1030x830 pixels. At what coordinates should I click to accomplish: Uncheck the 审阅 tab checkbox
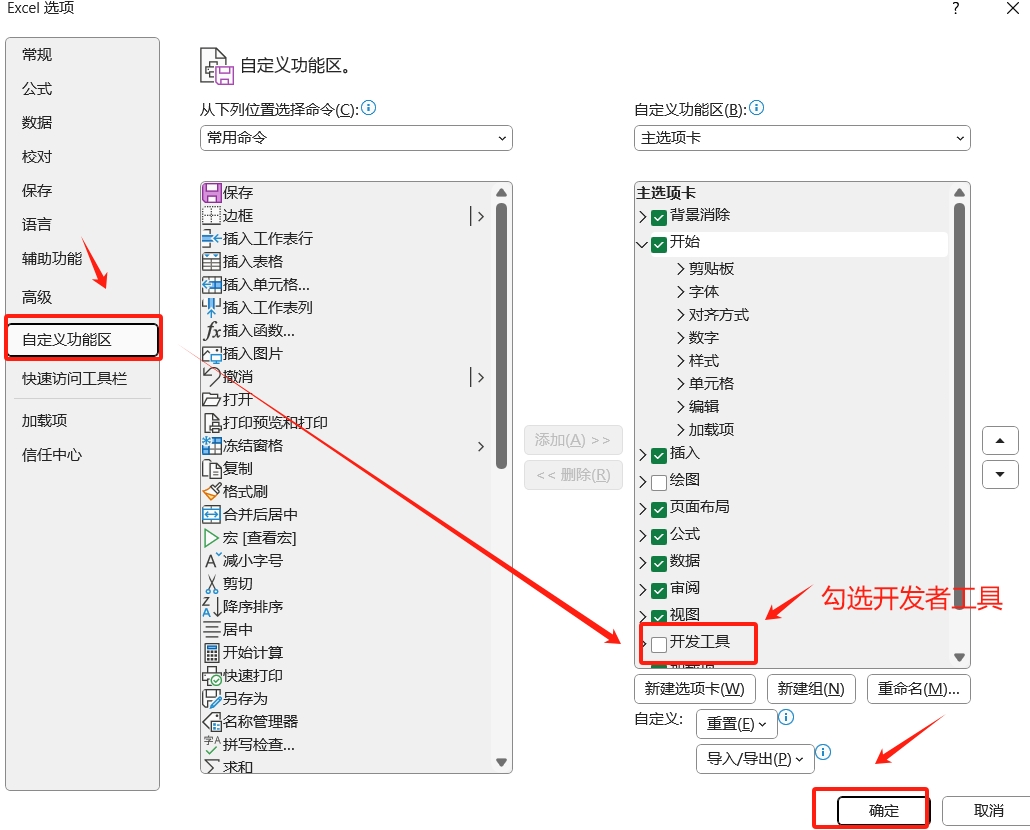659,590
